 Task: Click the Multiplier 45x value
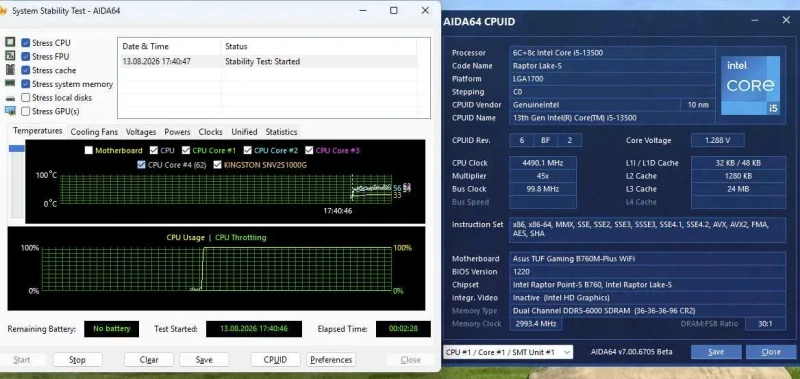pos(543,176)
